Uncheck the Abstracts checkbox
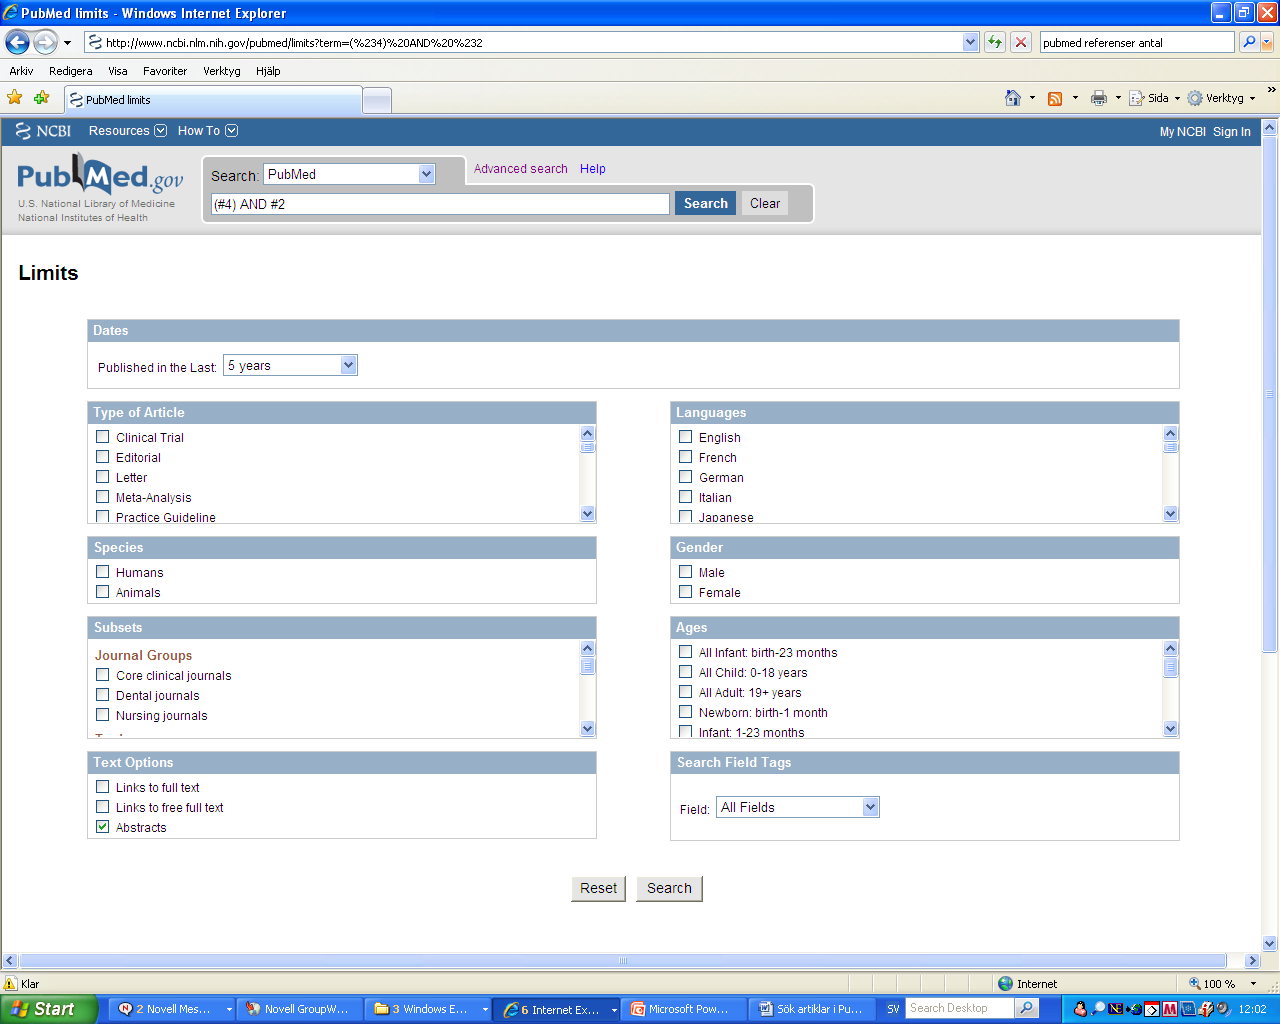 (x=102, y=827)
